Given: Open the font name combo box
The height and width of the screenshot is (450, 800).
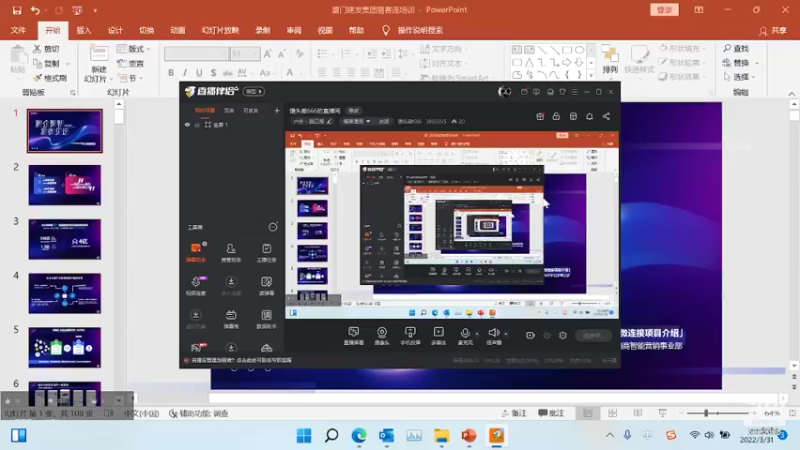Looking at the screenshot, I should (196, 54).
